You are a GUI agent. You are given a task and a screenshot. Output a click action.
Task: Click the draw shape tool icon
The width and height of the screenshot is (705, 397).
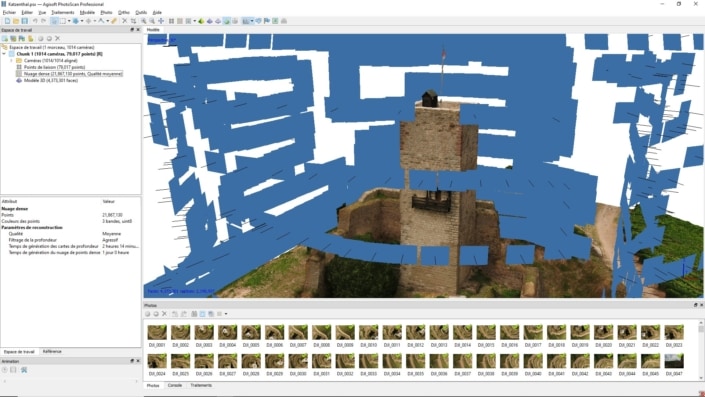pos(101,21)
